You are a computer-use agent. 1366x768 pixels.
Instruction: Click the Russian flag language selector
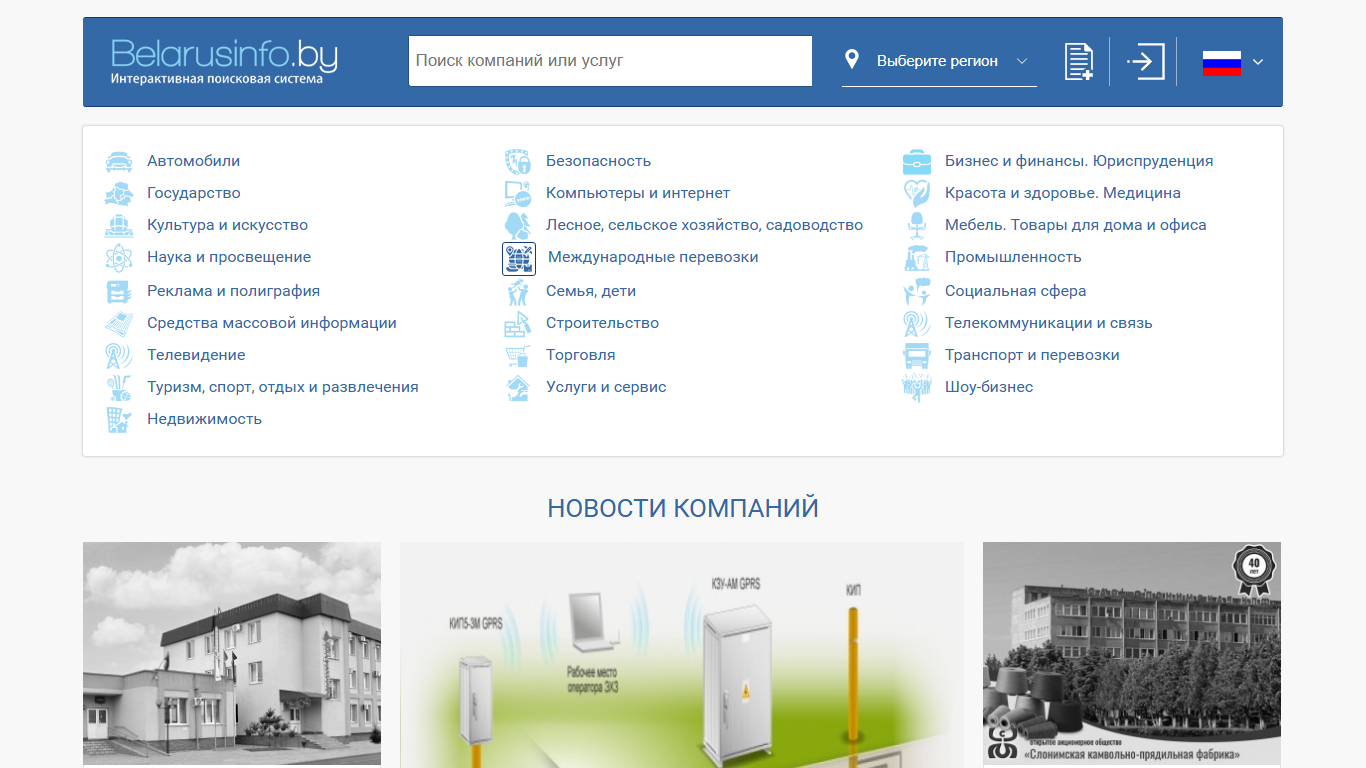[x=1222, y=62]
